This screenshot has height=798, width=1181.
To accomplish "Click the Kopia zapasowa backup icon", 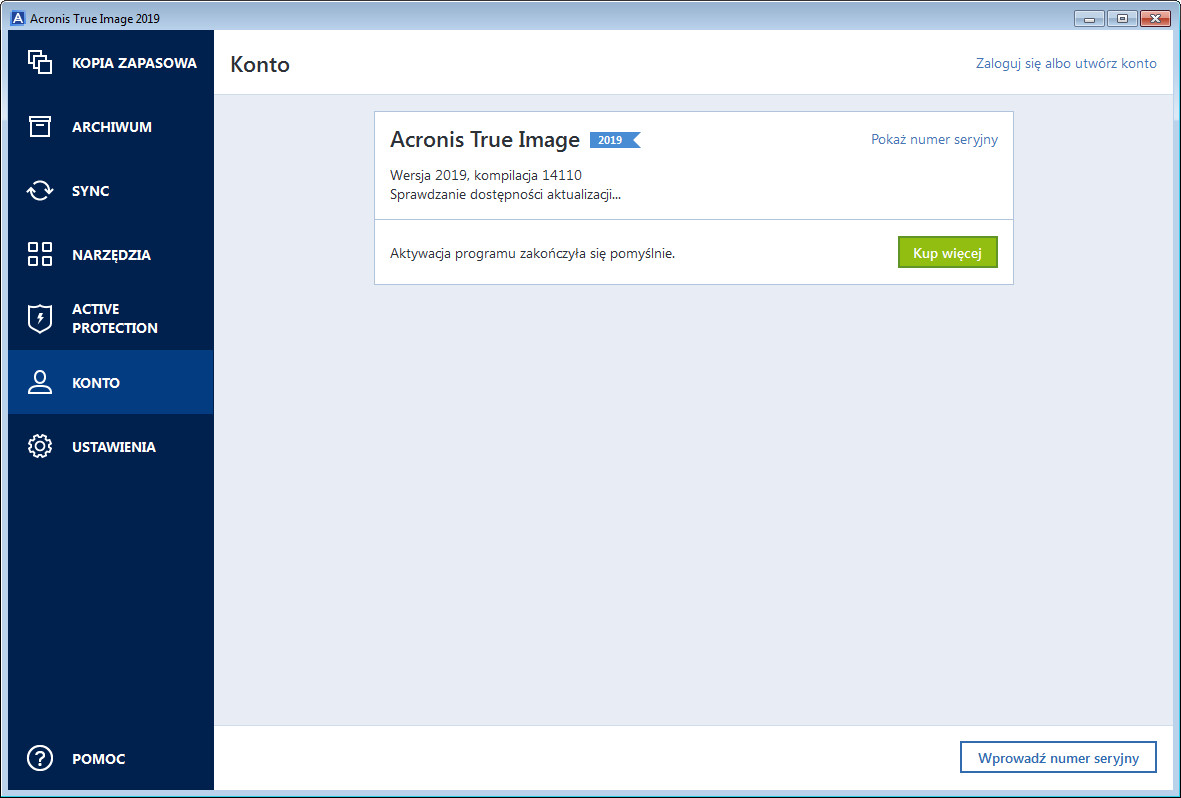I will [x=40, y=63].
